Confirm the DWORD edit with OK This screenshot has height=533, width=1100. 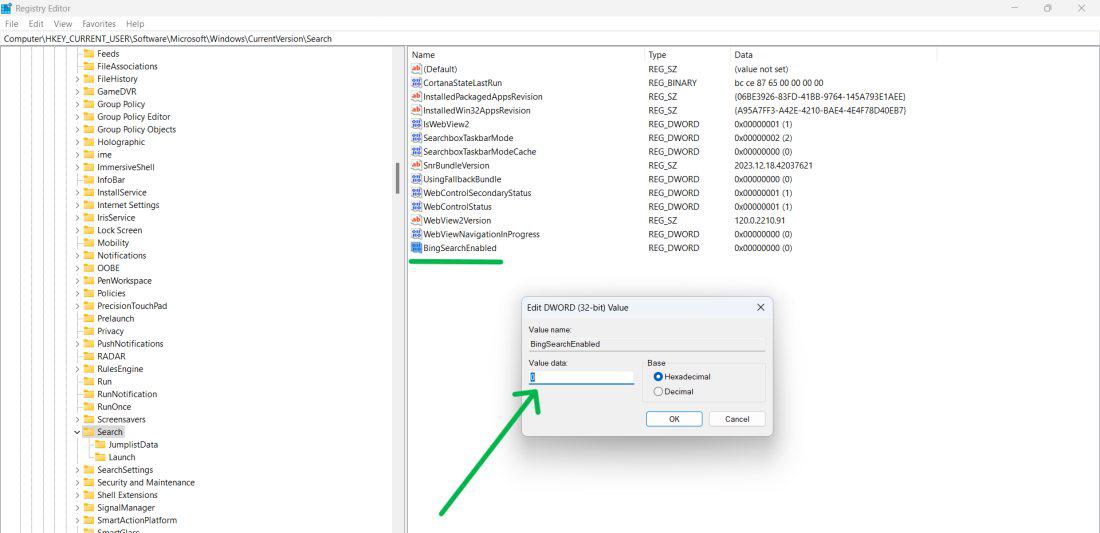(674, 419)
